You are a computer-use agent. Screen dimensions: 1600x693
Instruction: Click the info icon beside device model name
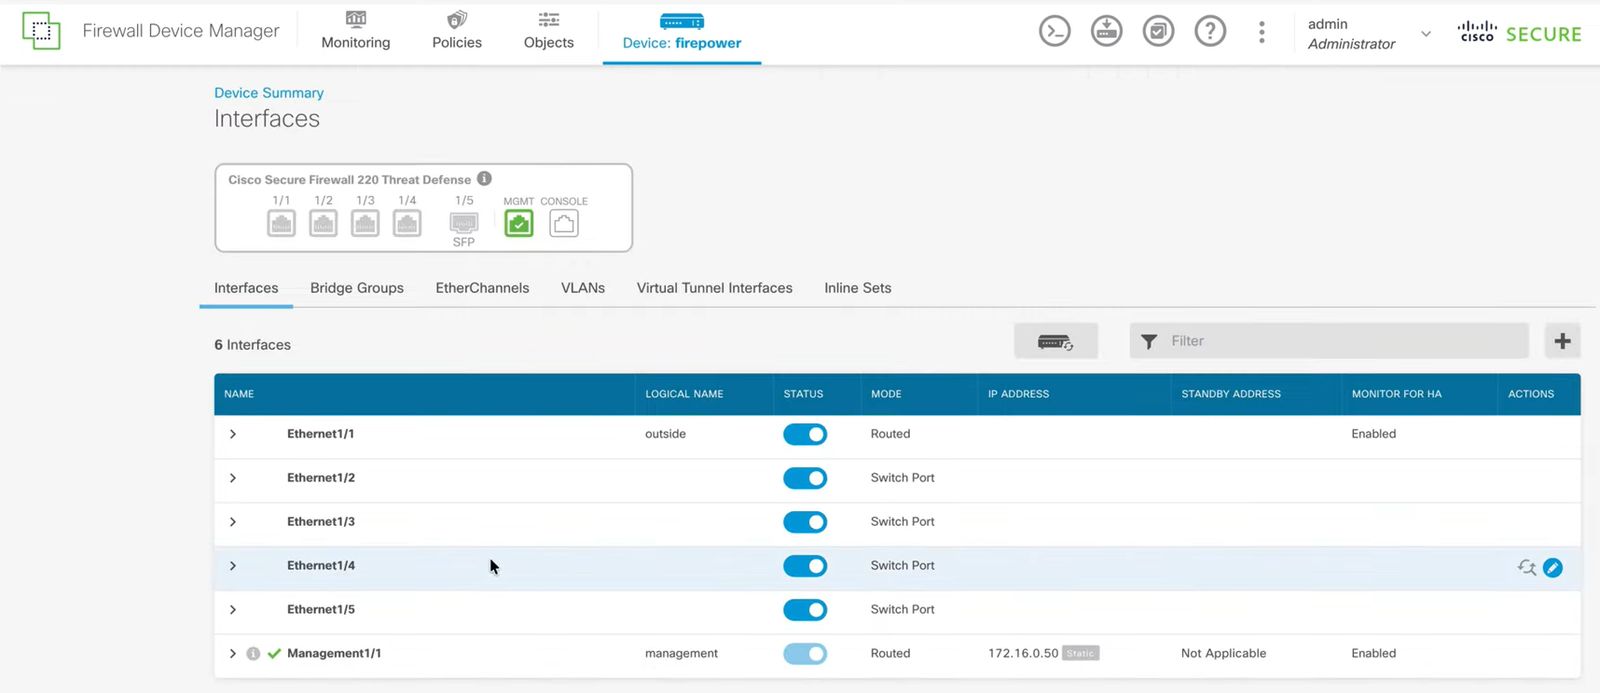click(x=484, y=179)
